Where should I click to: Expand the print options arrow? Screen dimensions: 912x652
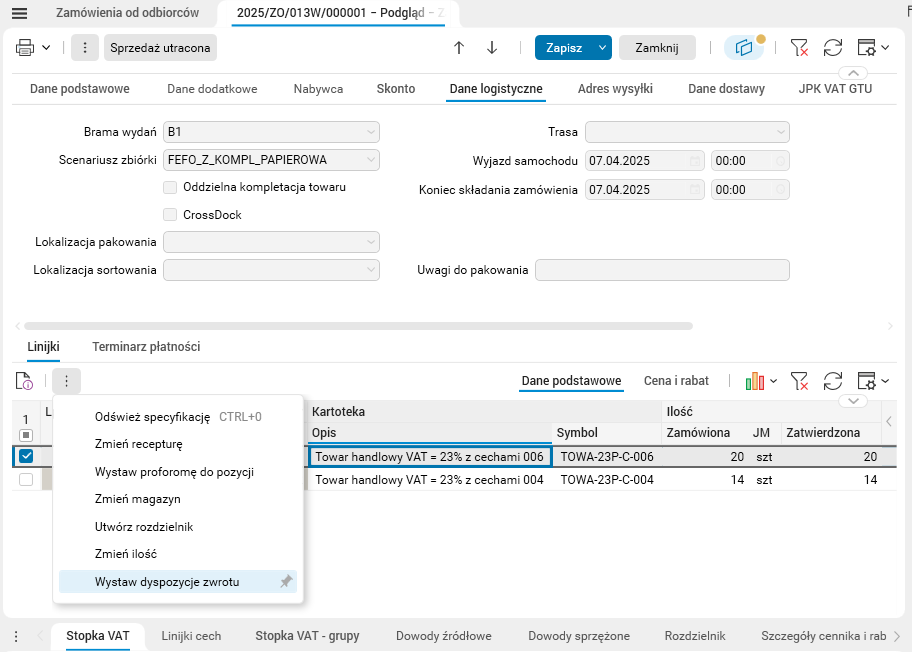(x=47, y=48)
